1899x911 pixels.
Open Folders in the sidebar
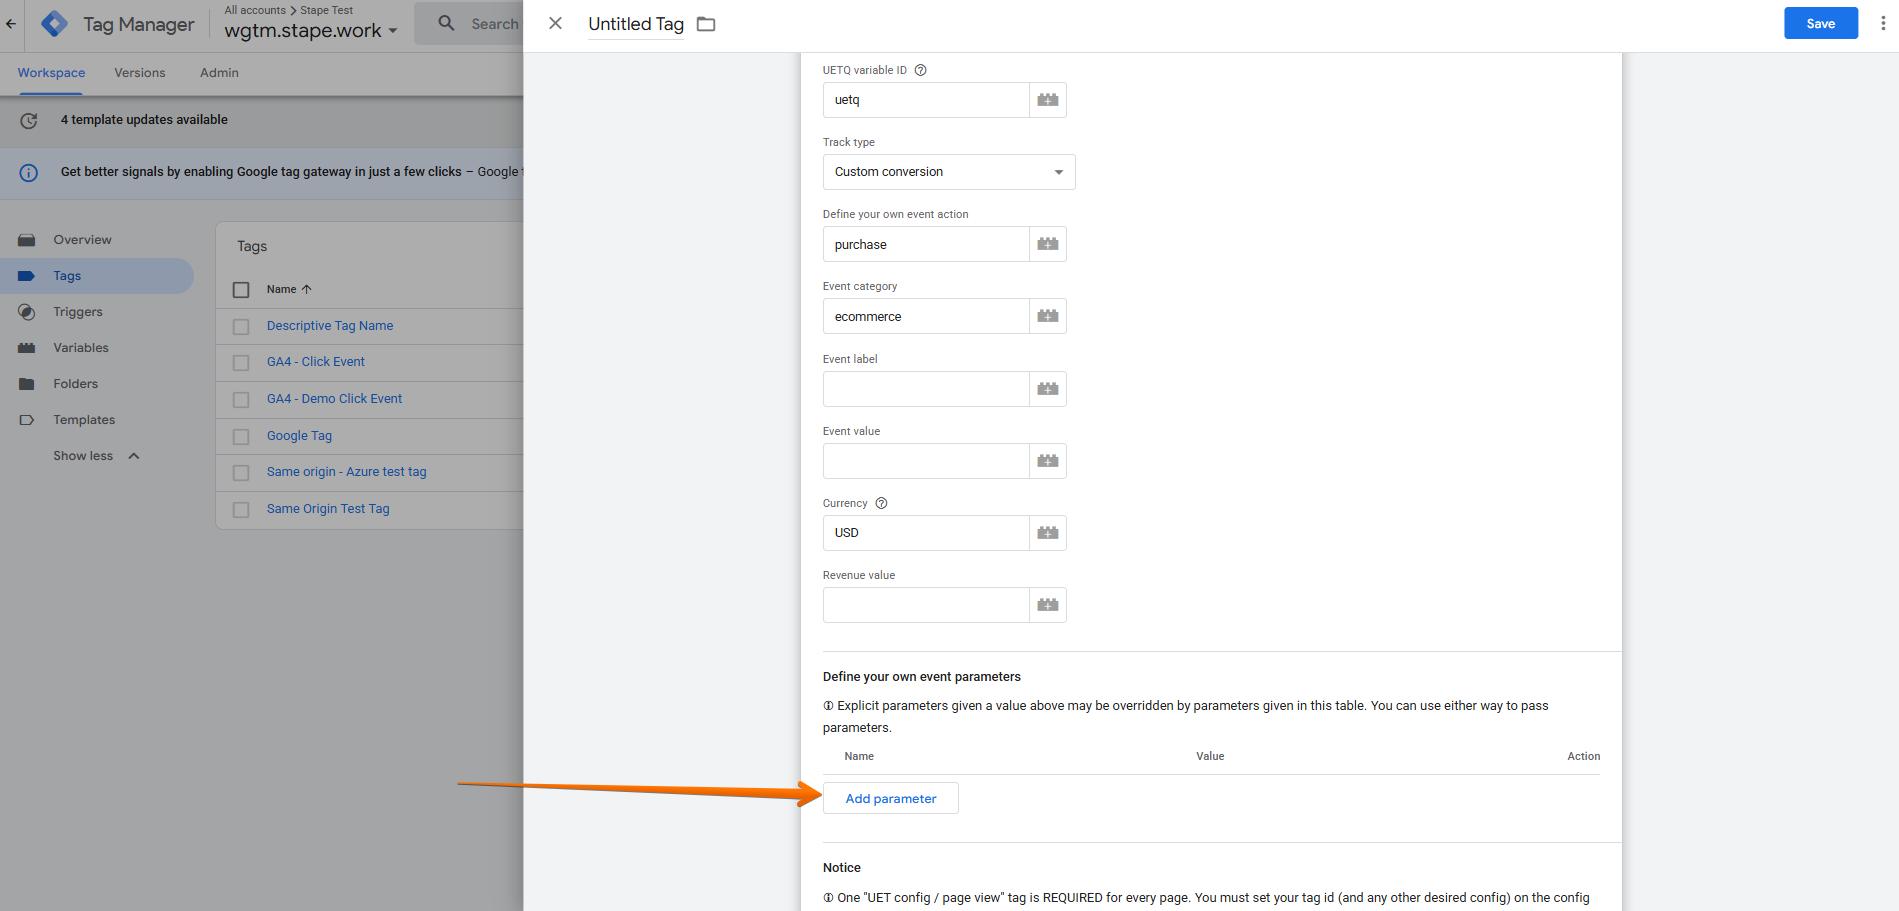coord(75,384)
